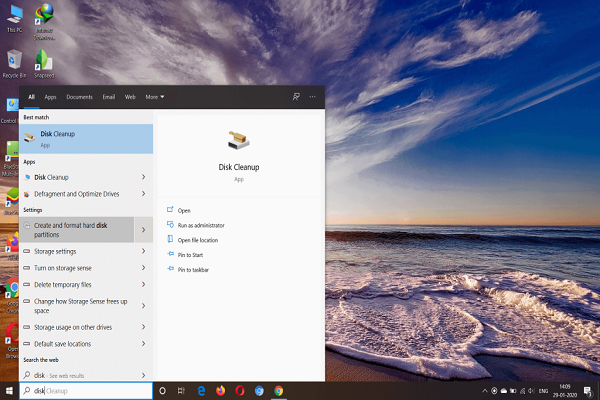Launch Google Chrome from the taskbar

point(279,390)
